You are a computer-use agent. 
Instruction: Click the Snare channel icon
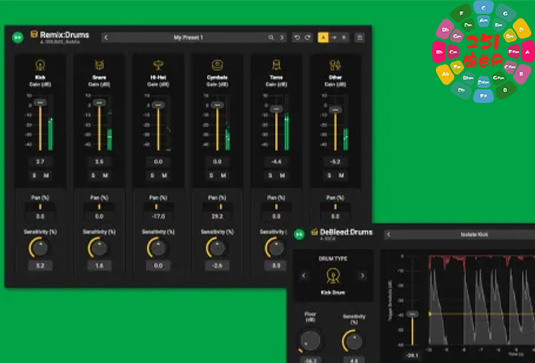tap(99, 64)
